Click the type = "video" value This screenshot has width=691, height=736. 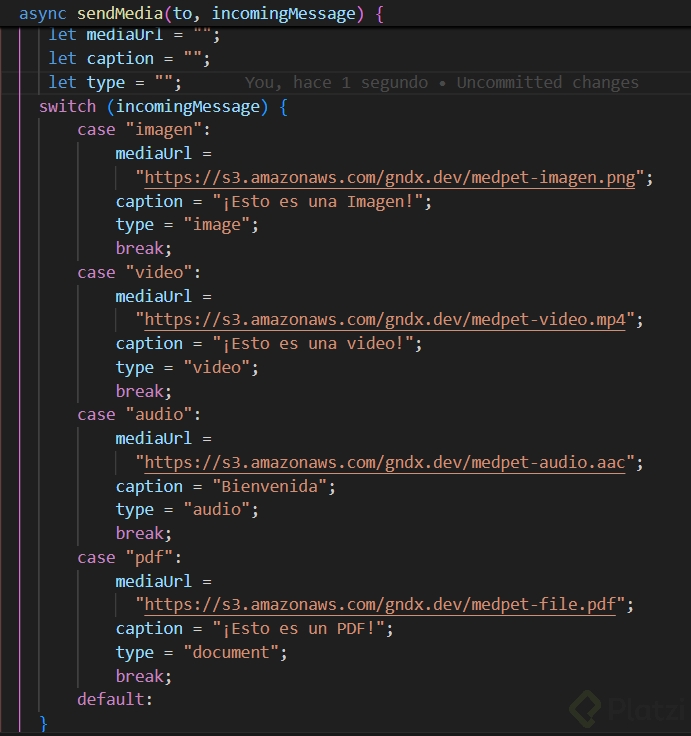tap(217, 368)
